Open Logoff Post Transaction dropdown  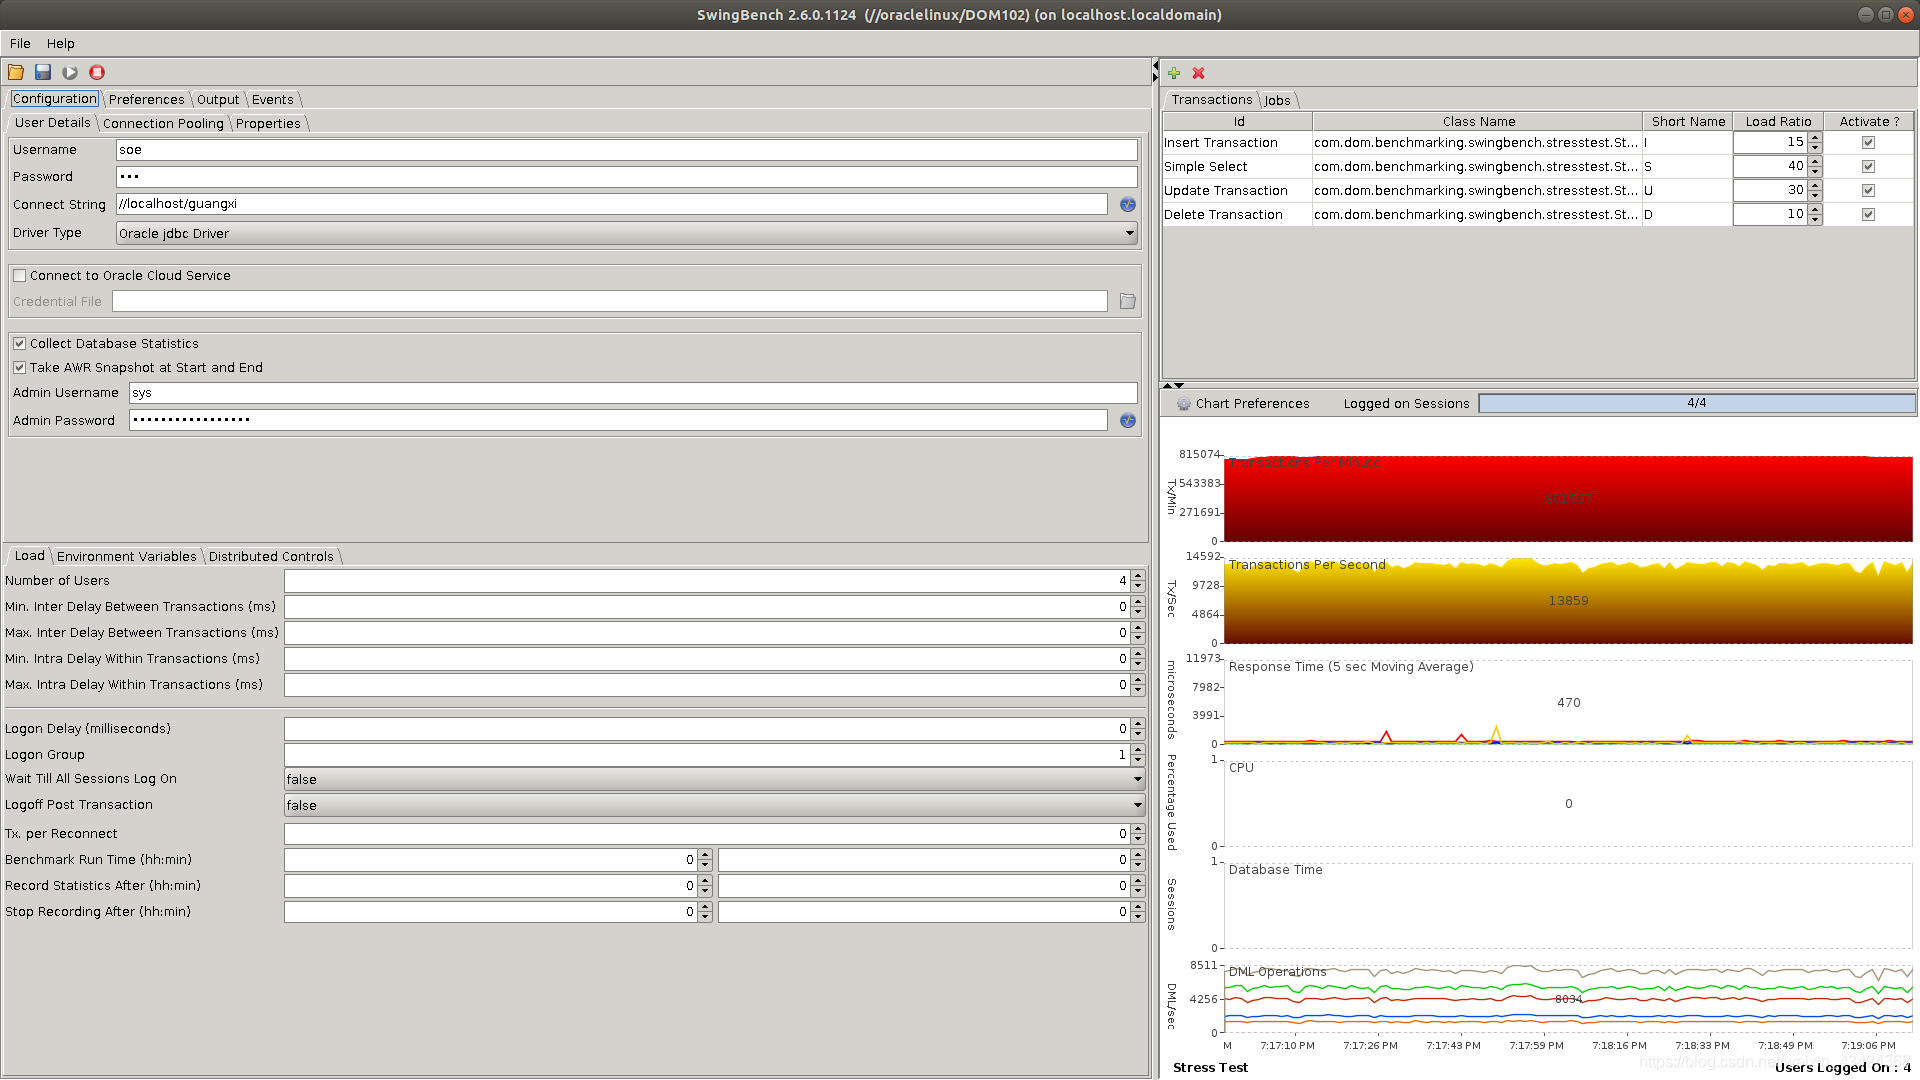tap(714, 805)
